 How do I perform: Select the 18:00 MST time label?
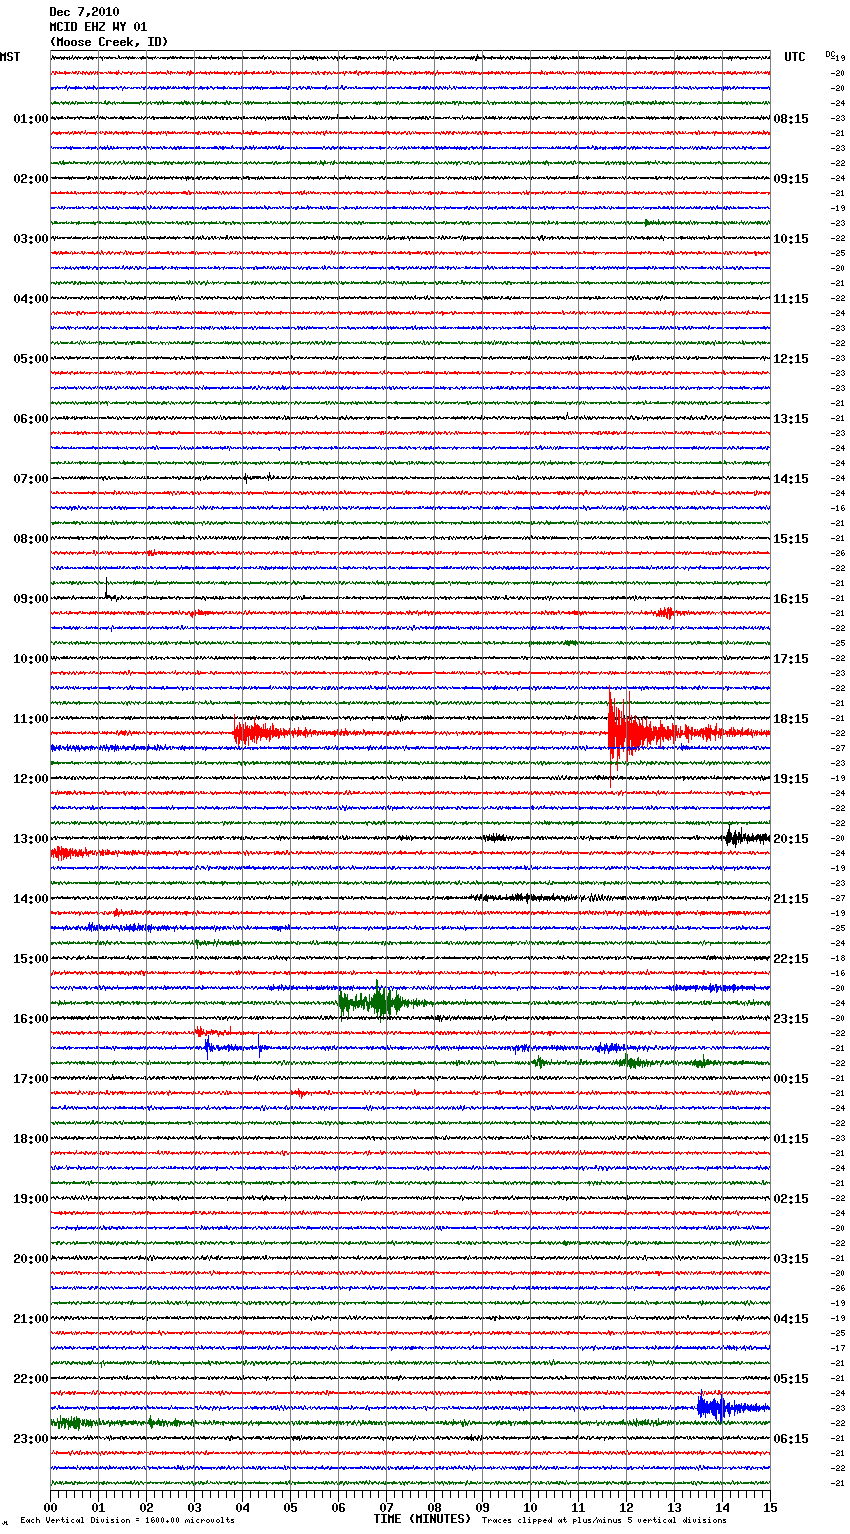[x=31, y=1139]
